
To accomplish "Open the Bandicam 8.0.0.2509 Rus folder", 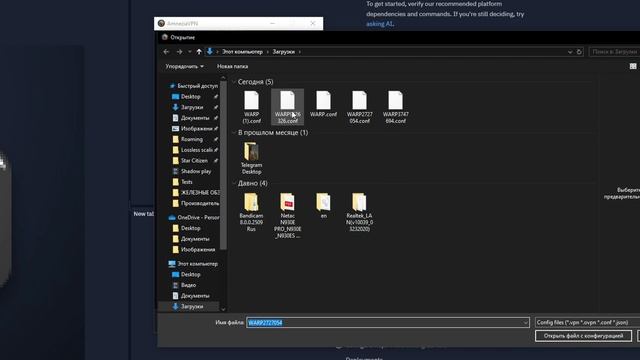I will [251, 212].
